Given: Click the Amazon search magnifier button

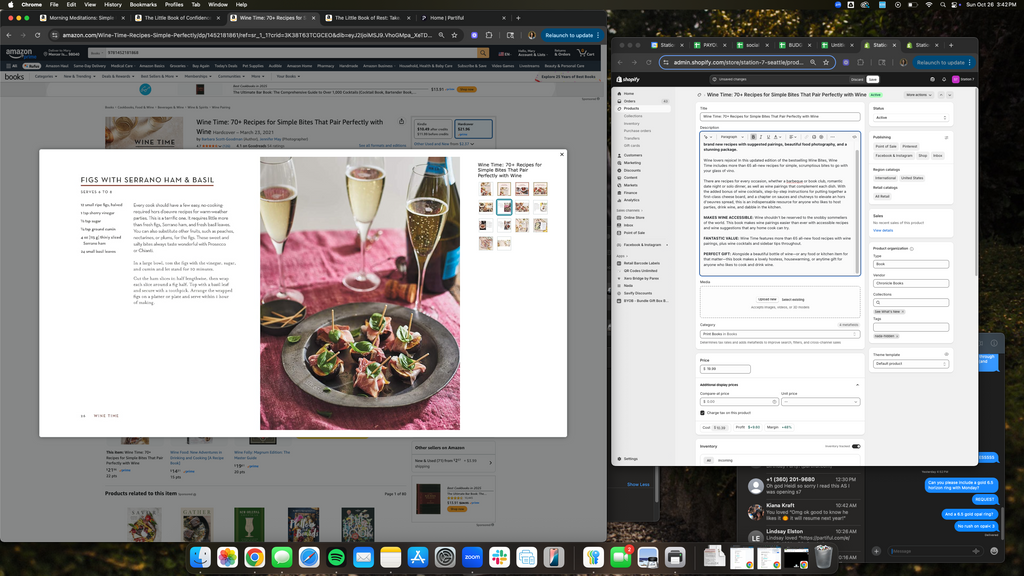Looking at the screenshot, I should point(483,52).
